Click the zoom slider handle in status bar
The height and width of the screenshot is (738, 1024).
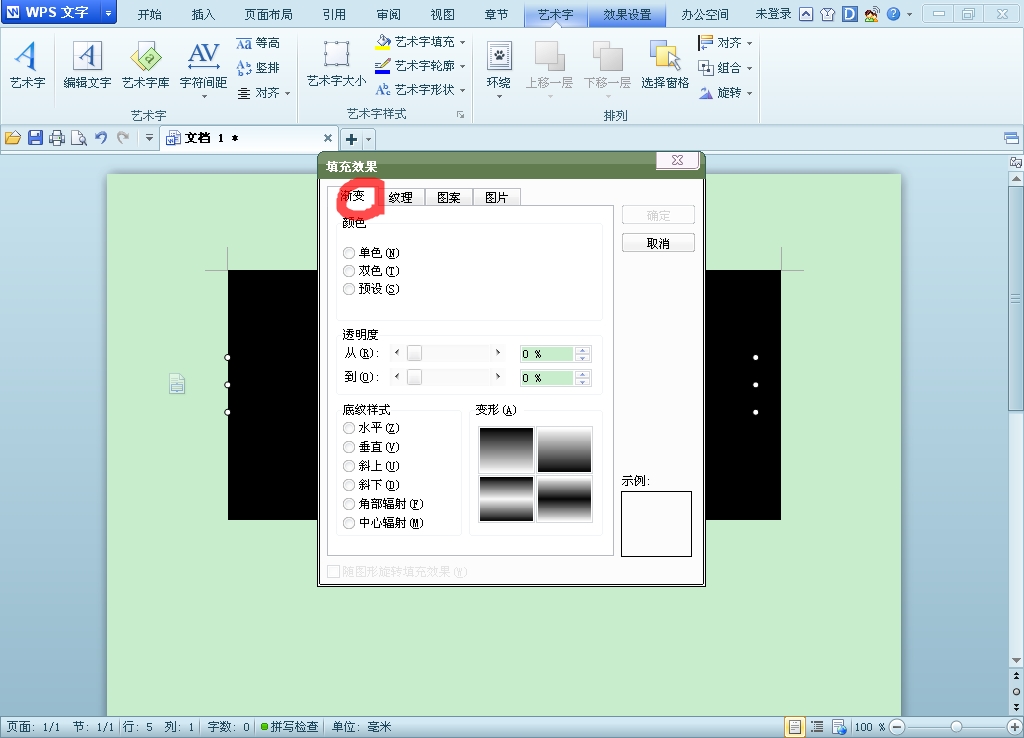(956, 727)
